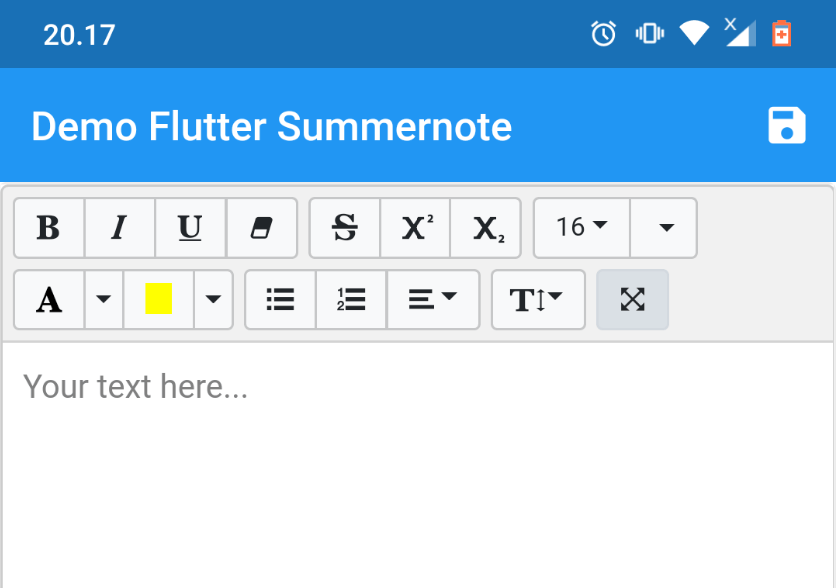Apply strikethrough to text
This screenshot has width=836, height=588.
pos(344,228)
